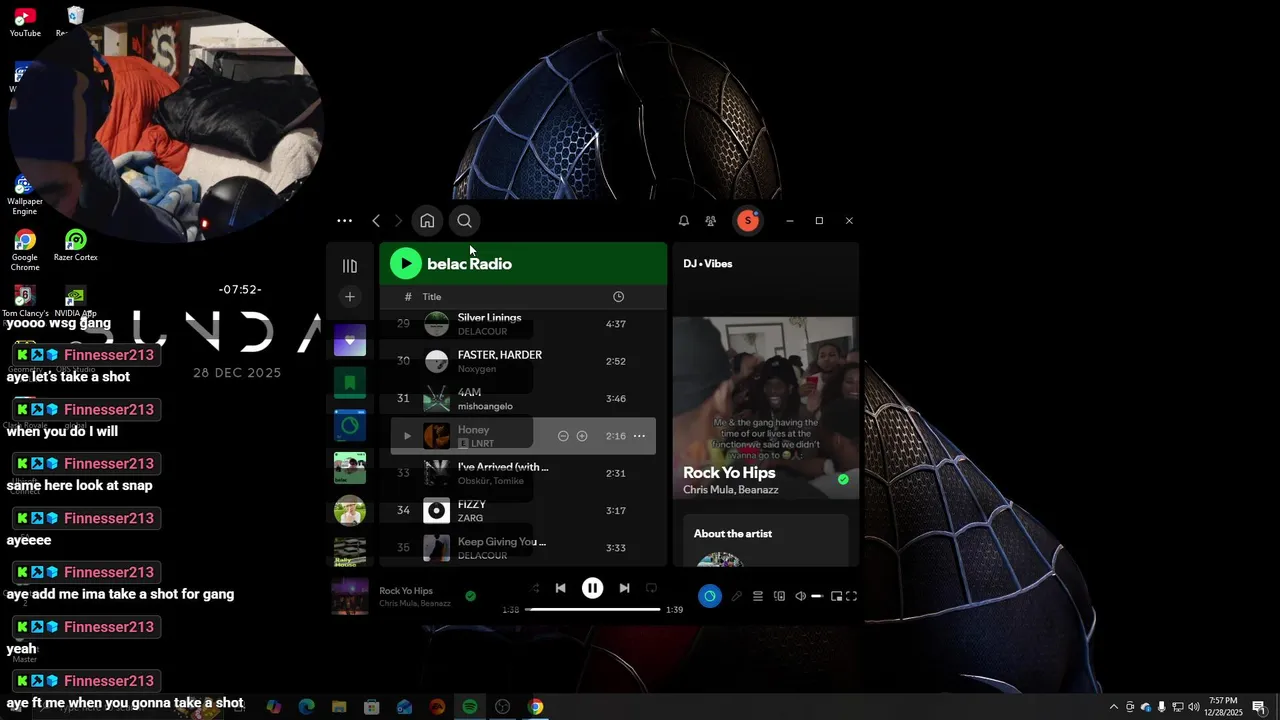Open Connect to a device
1280x720 pixels.
click(779, 596)
